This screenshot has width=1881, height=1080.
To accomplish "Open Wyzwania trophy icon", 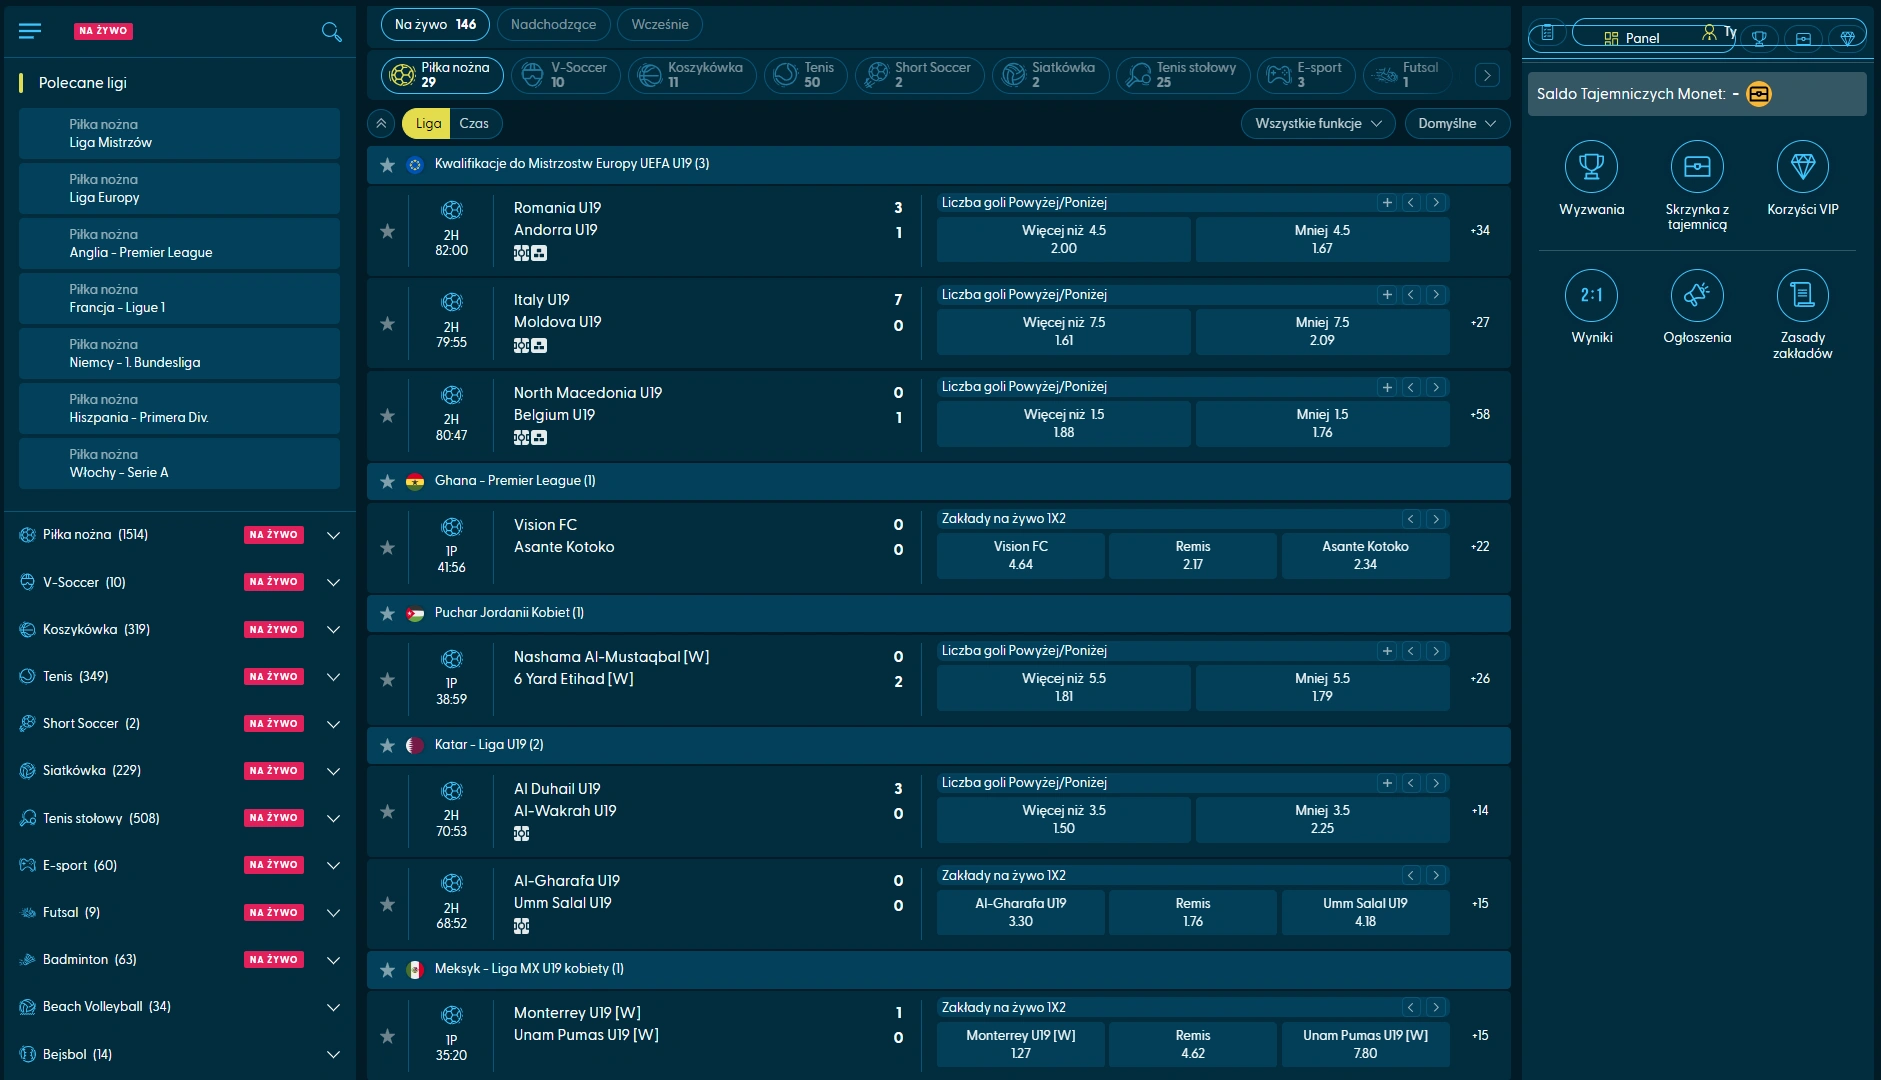I will 1591,167.
